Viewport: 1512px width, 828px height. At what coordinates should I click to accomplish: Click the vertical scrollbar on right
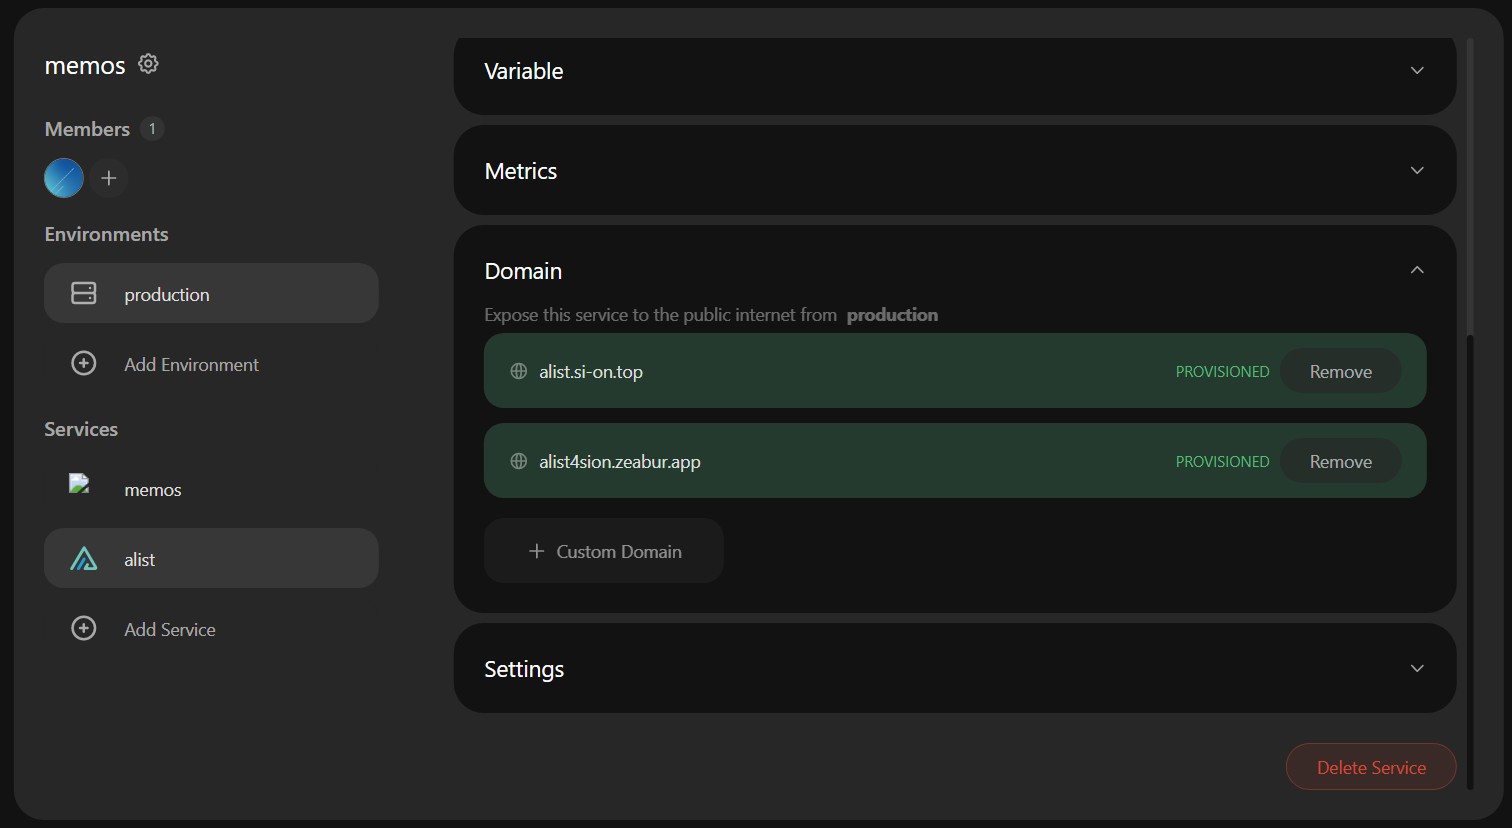click(1470, 560)
